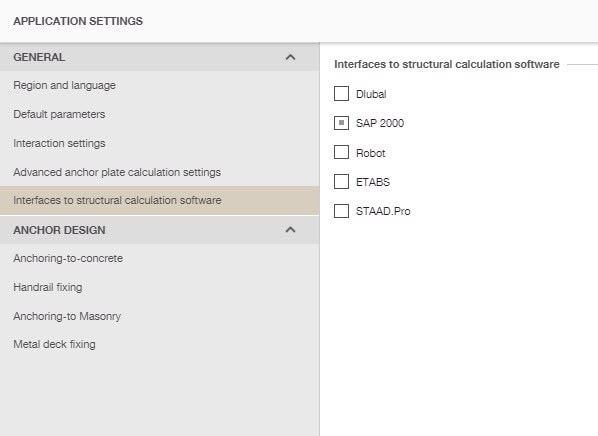Screen dimensions: 598x436
Task: Collapse the ANCHOR DESIGN section chevron
Action: 290,230
